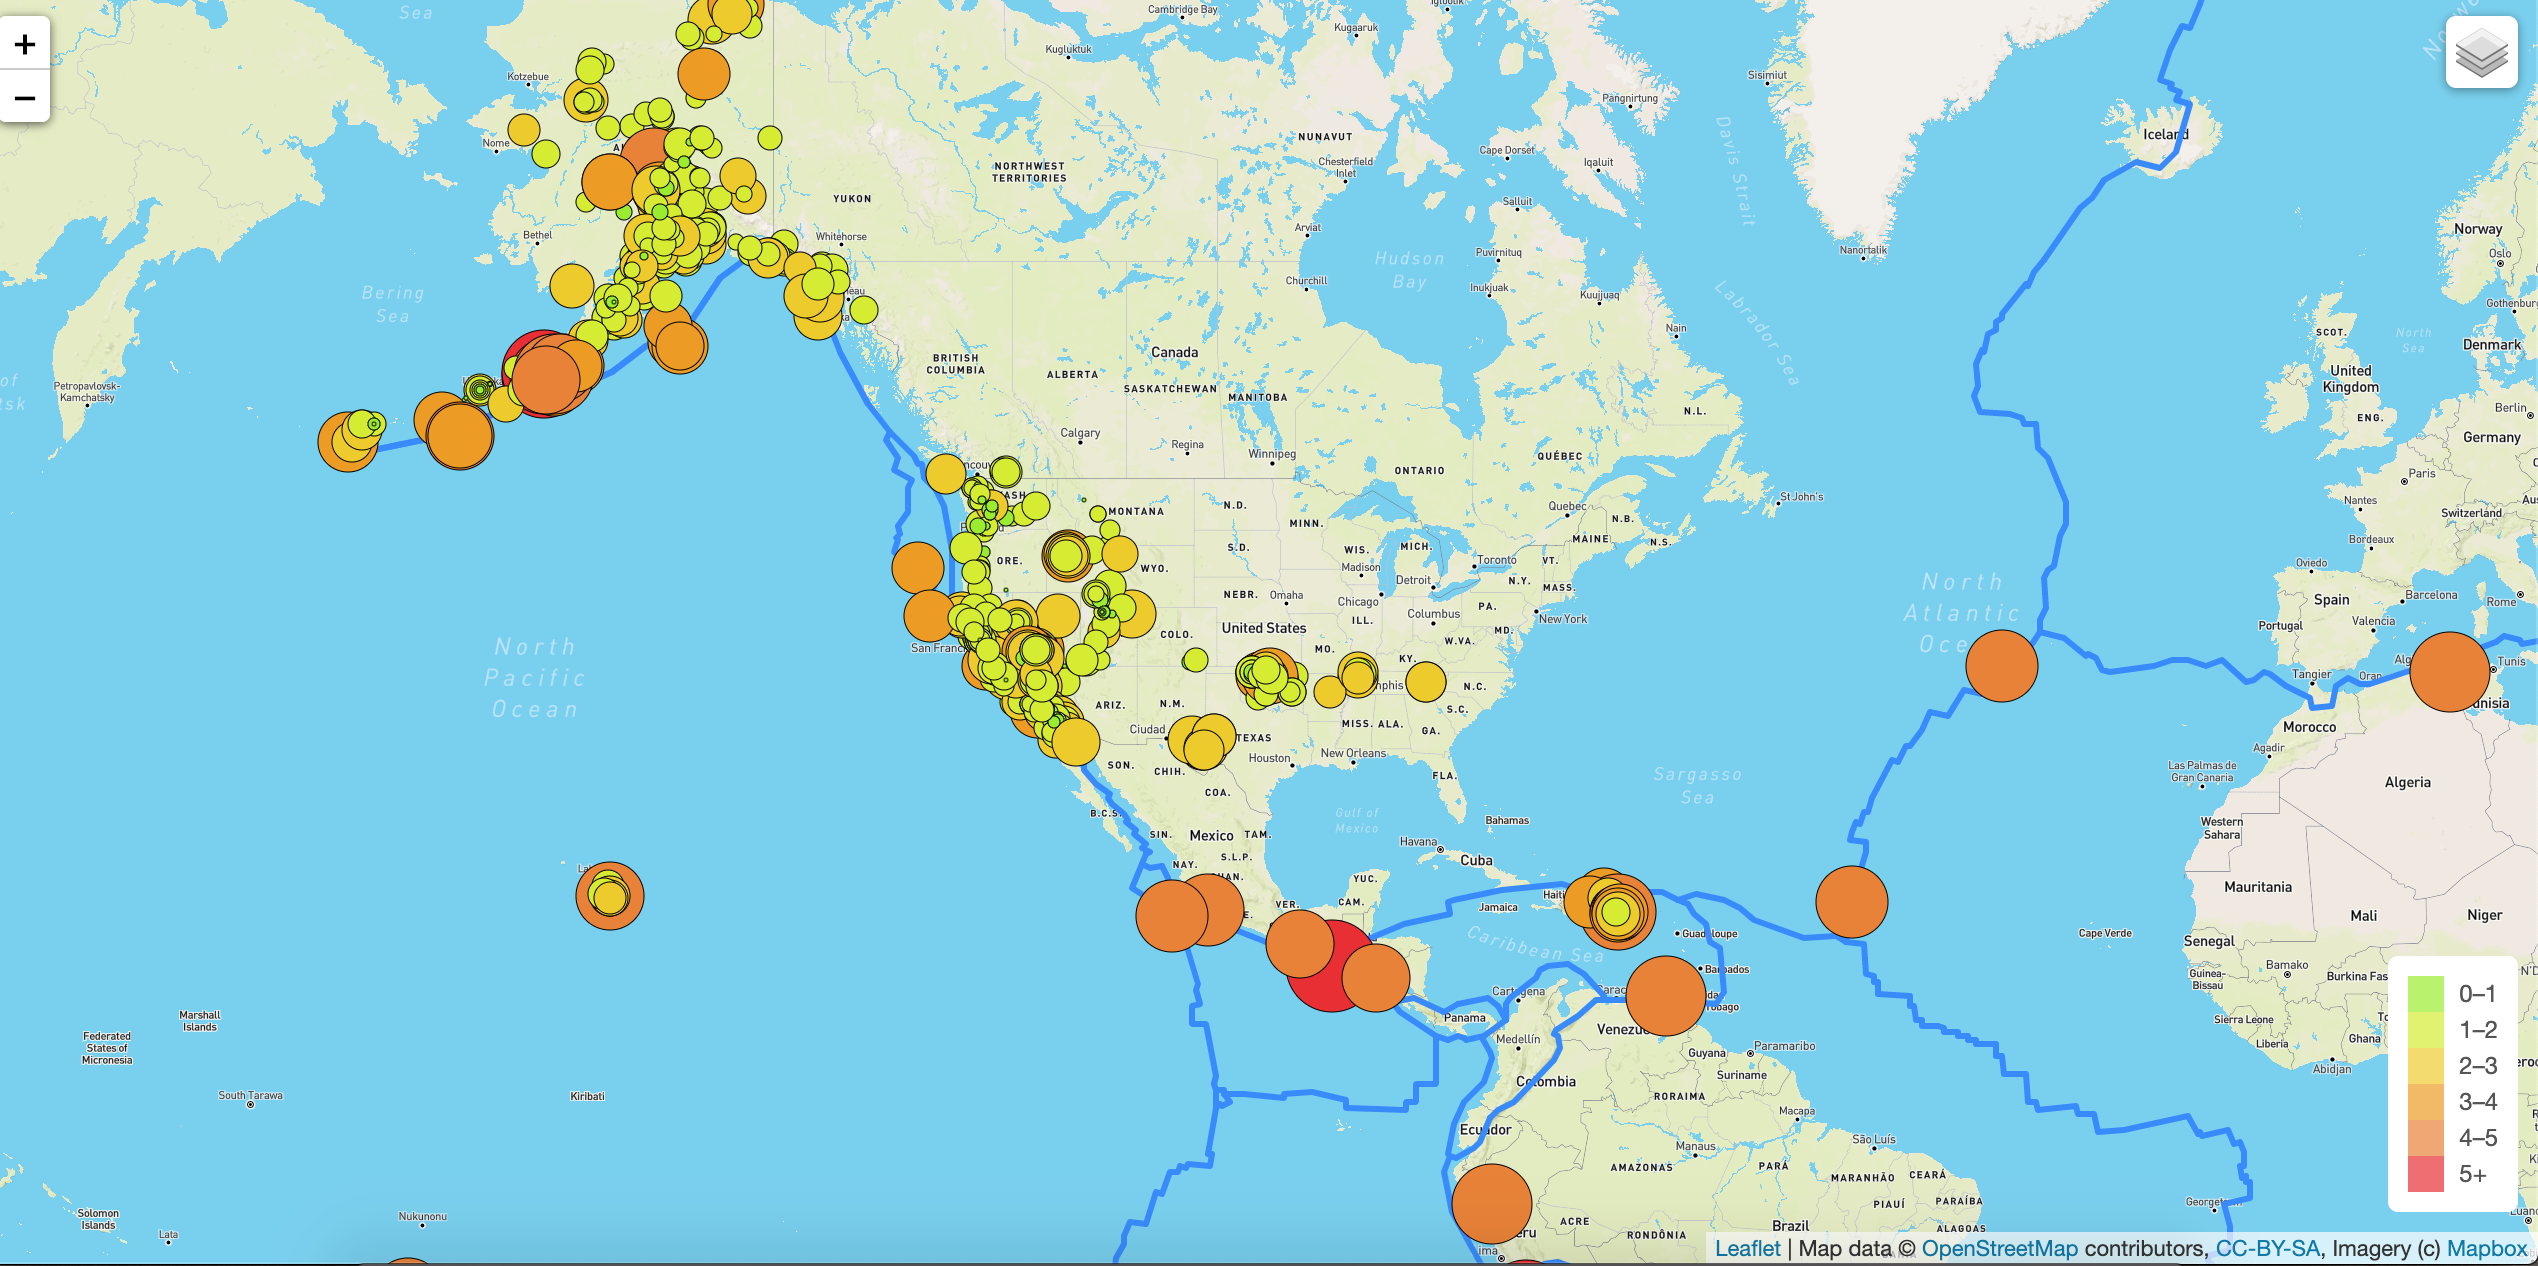The image size is (2538, 1266).
Task: Click the "NUNAVUT" territory label
Action: coord(1325,137)
